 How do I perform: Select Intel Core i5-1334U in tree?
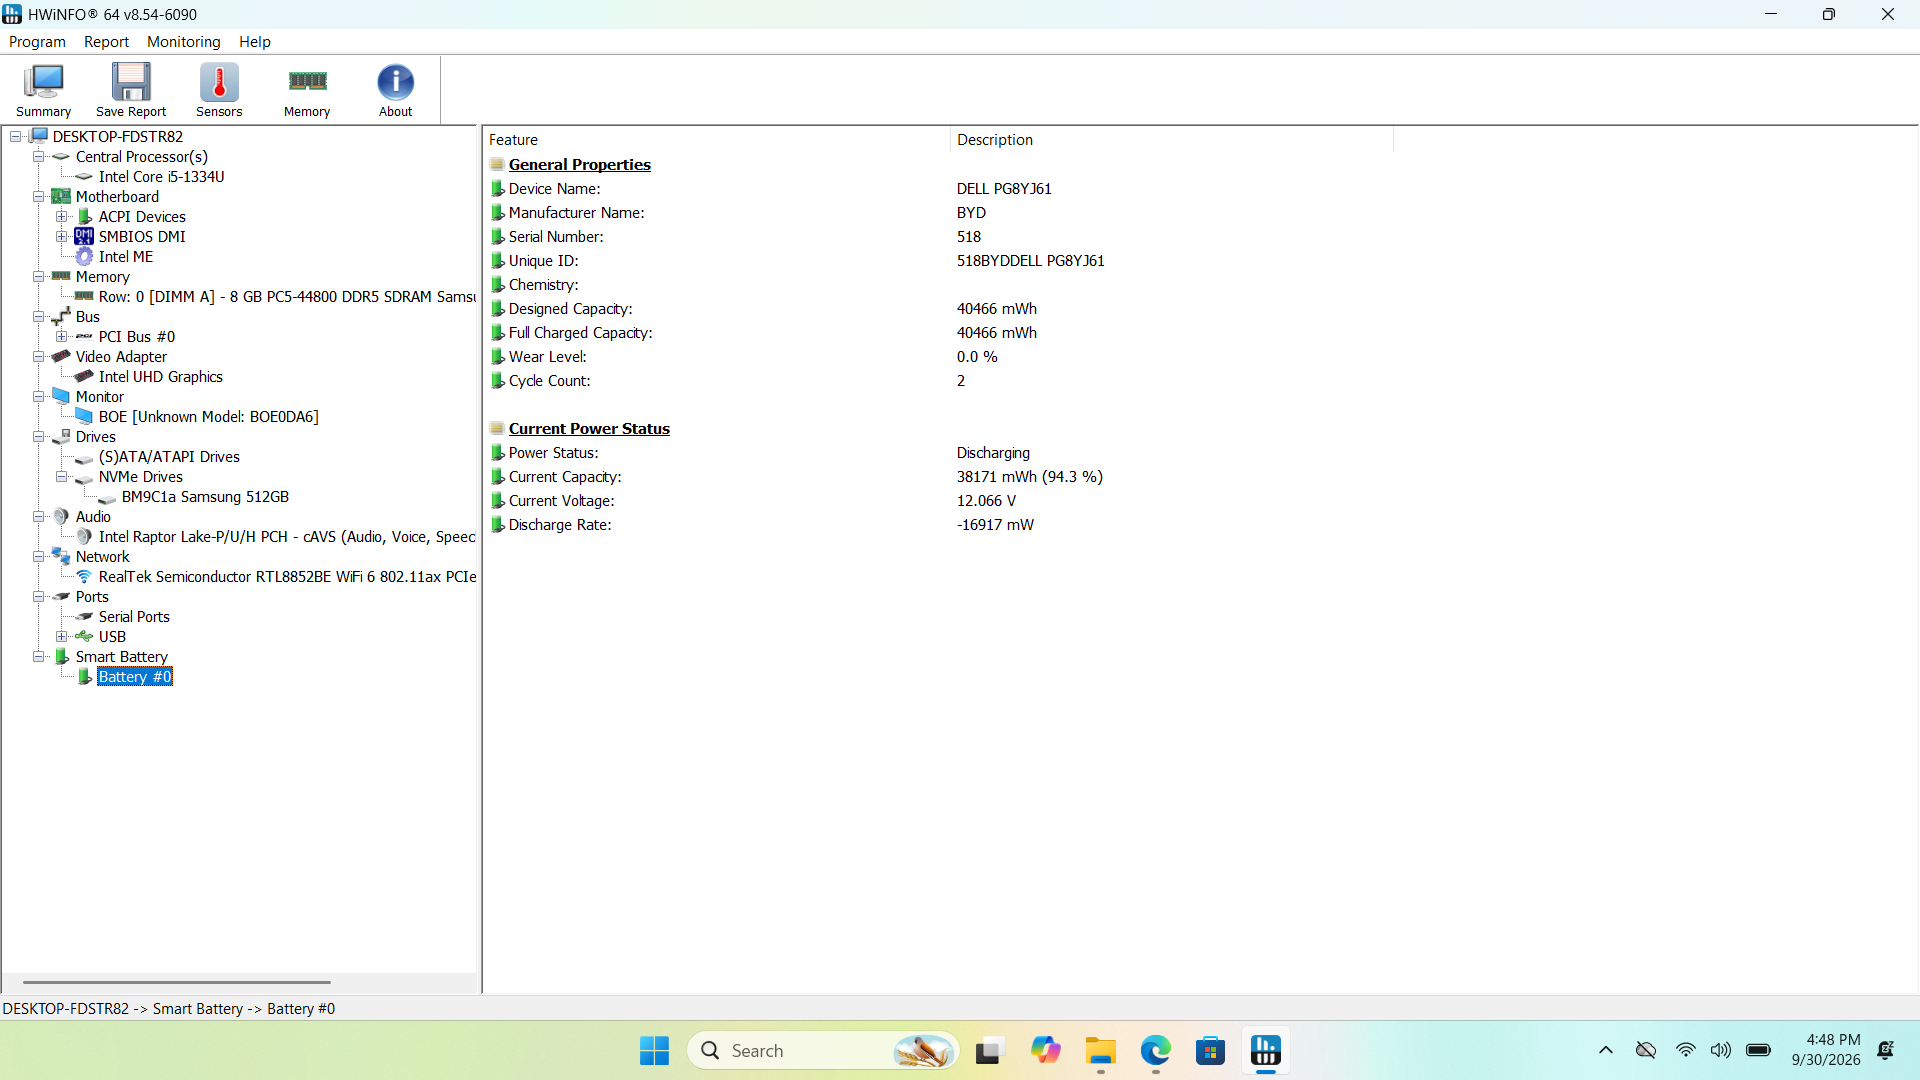161,177
